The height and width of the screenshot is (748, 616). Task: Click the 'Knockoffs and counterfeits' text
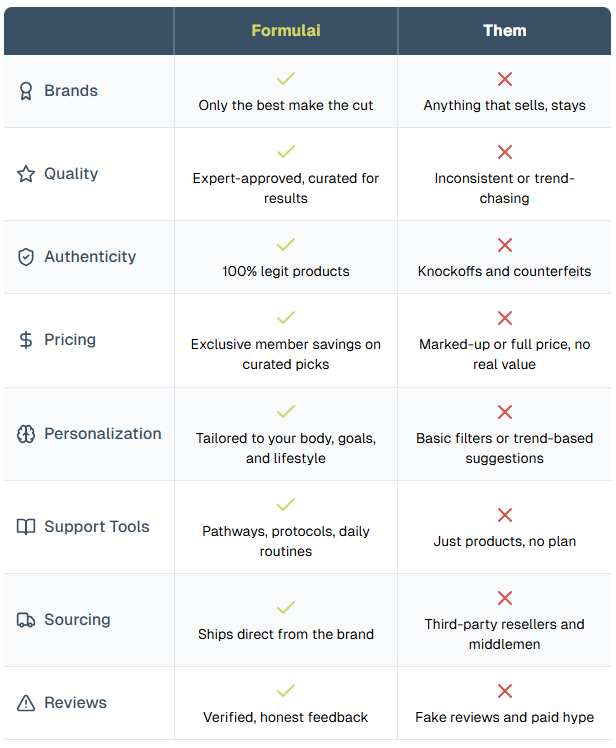tap(504, 271)
